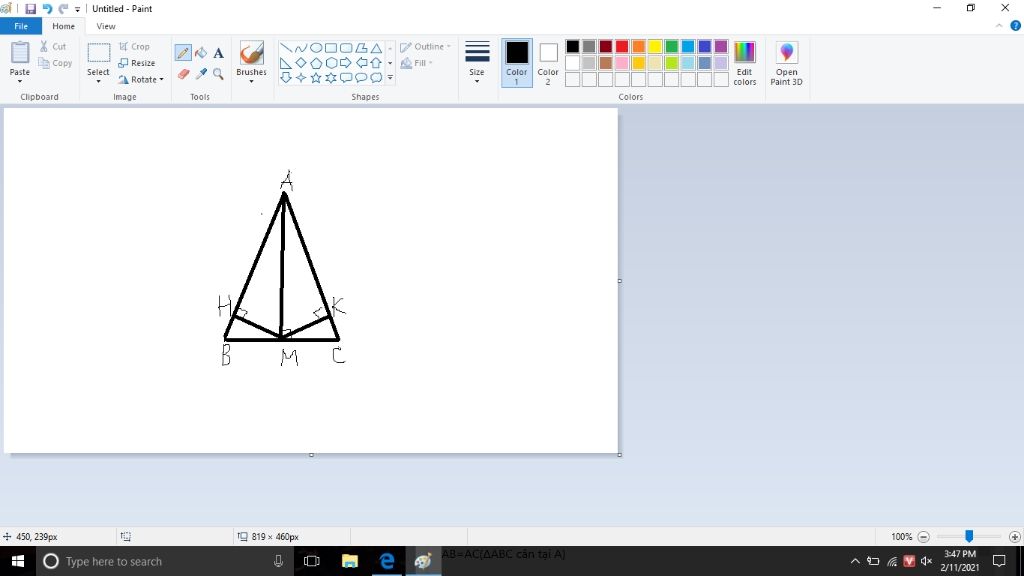This screenshot has height=576, width=1024.
Task: Expand the Shapes gallery more arrow
Action: click(x=390, y=78)
